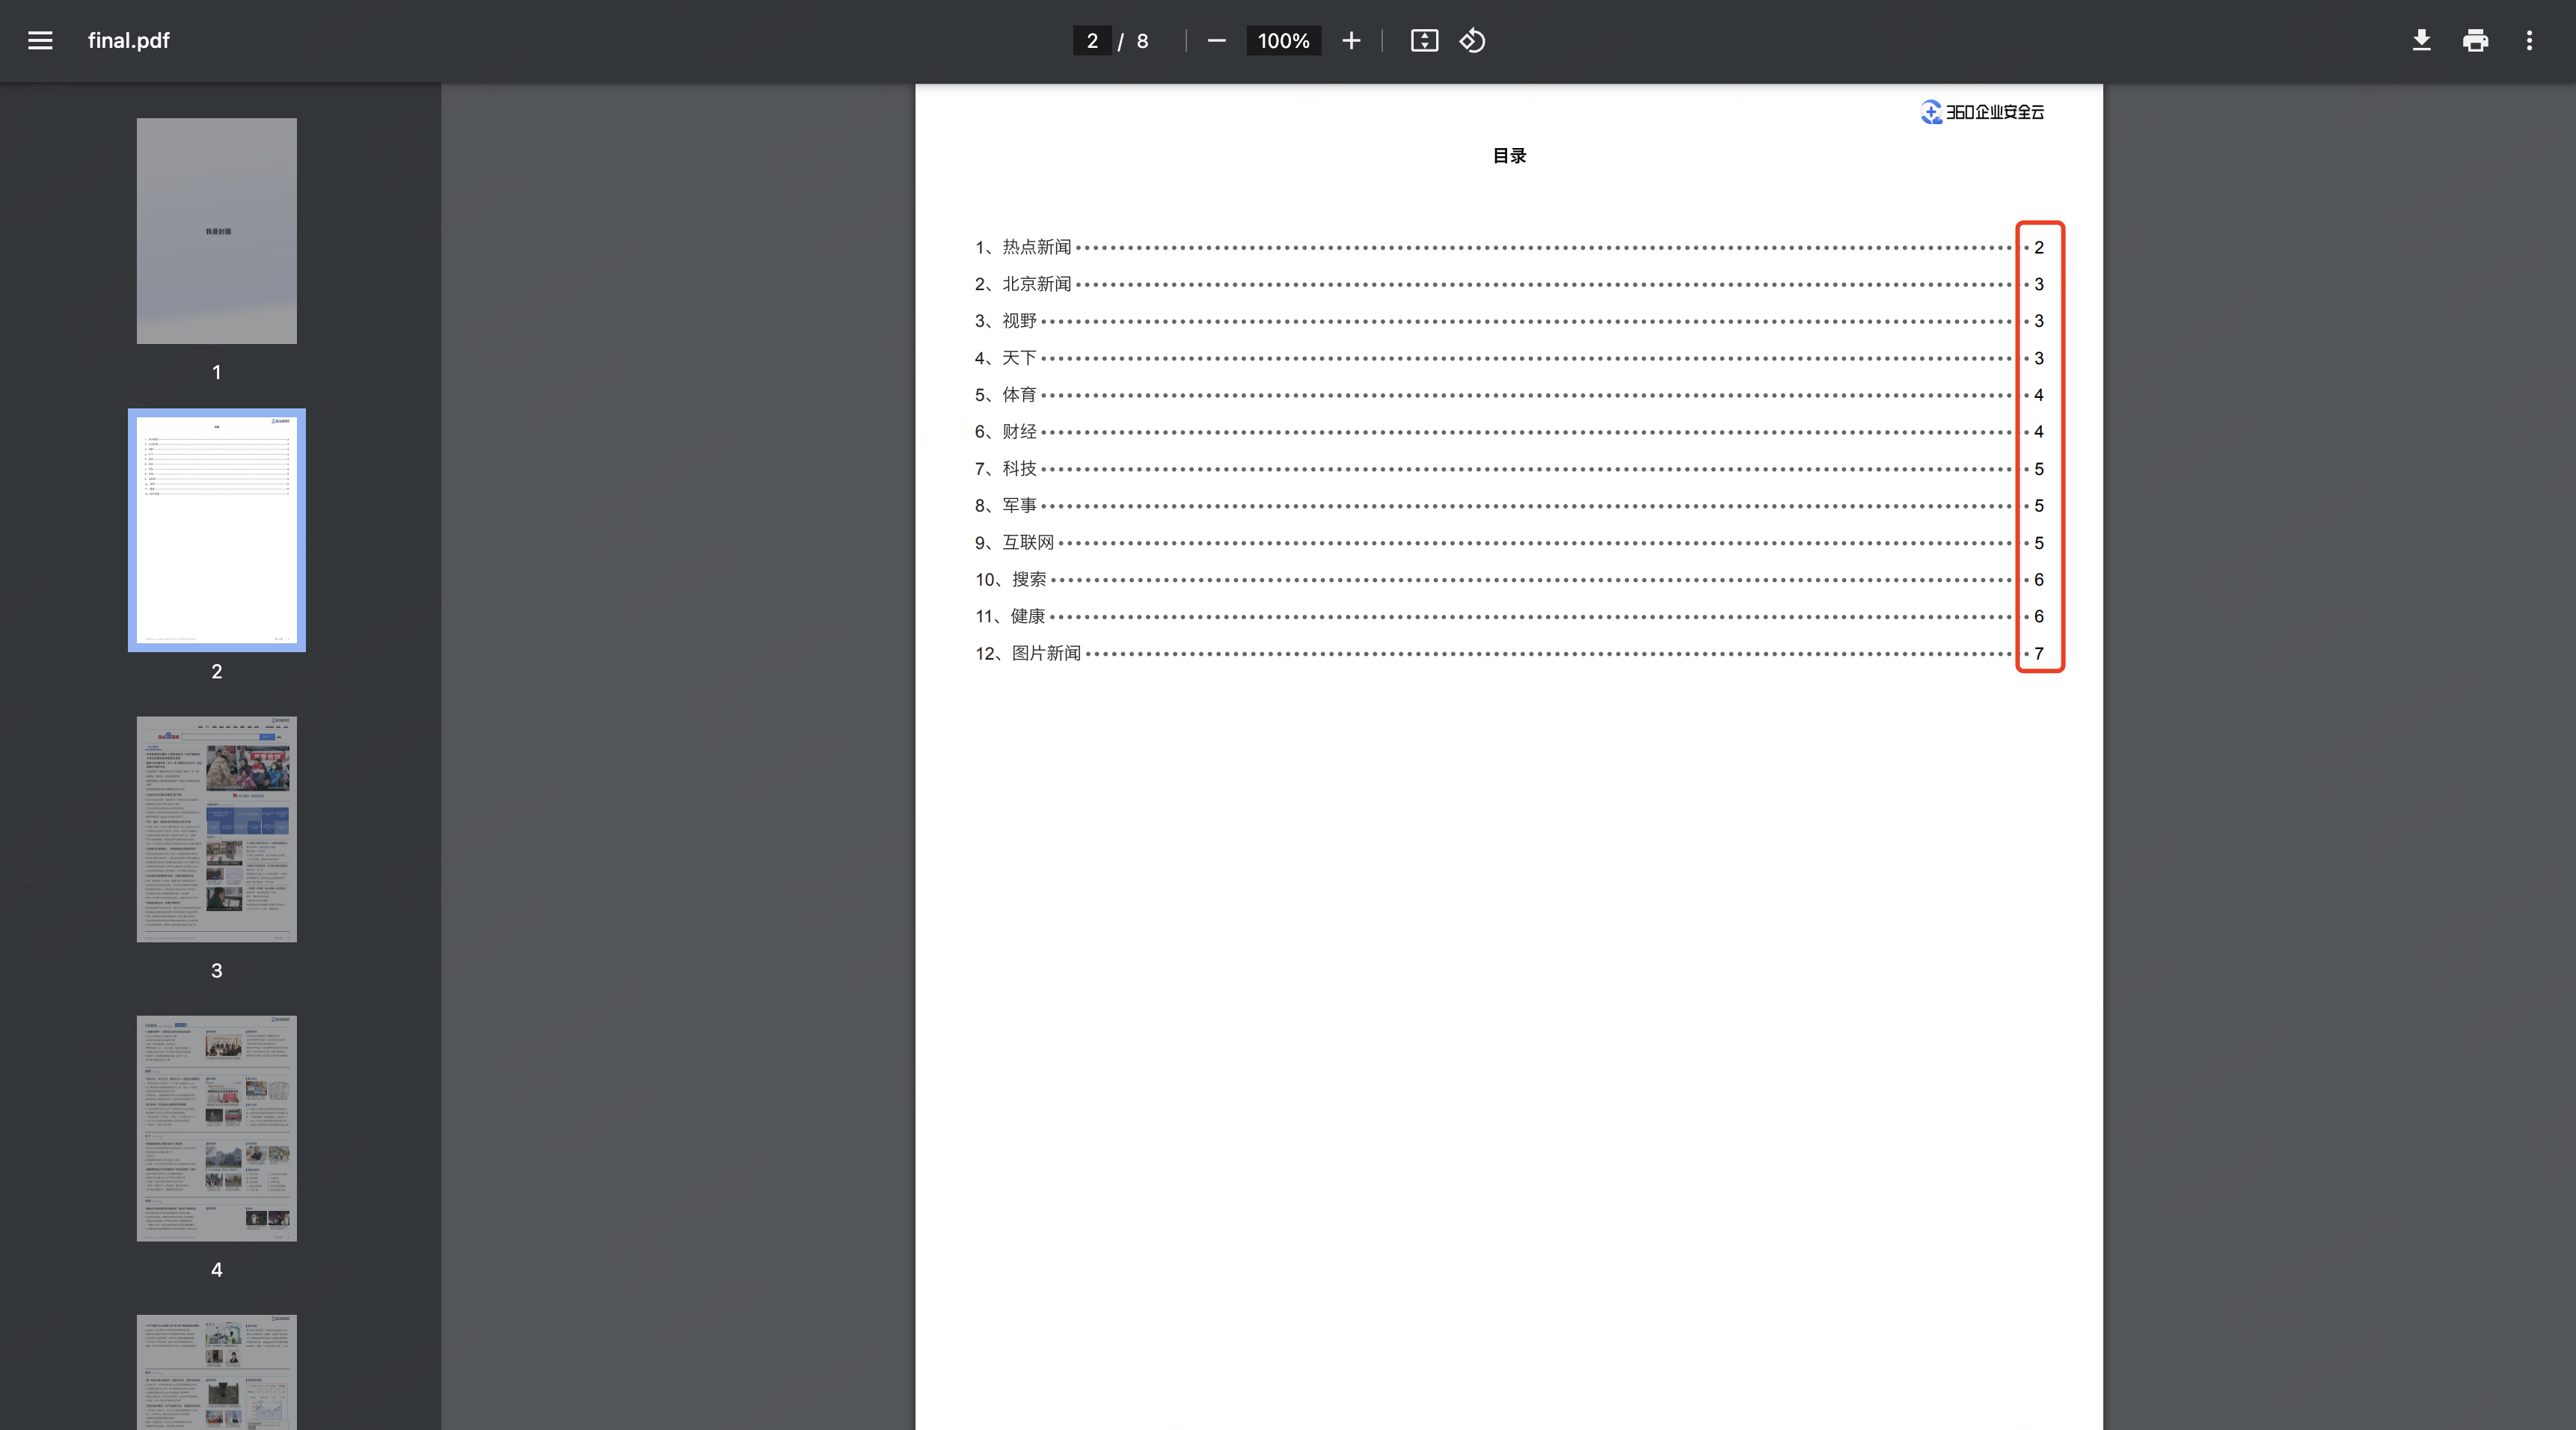Click the 360企业安全云 logo
Screen dimensions: 2576x1430
1982,112
